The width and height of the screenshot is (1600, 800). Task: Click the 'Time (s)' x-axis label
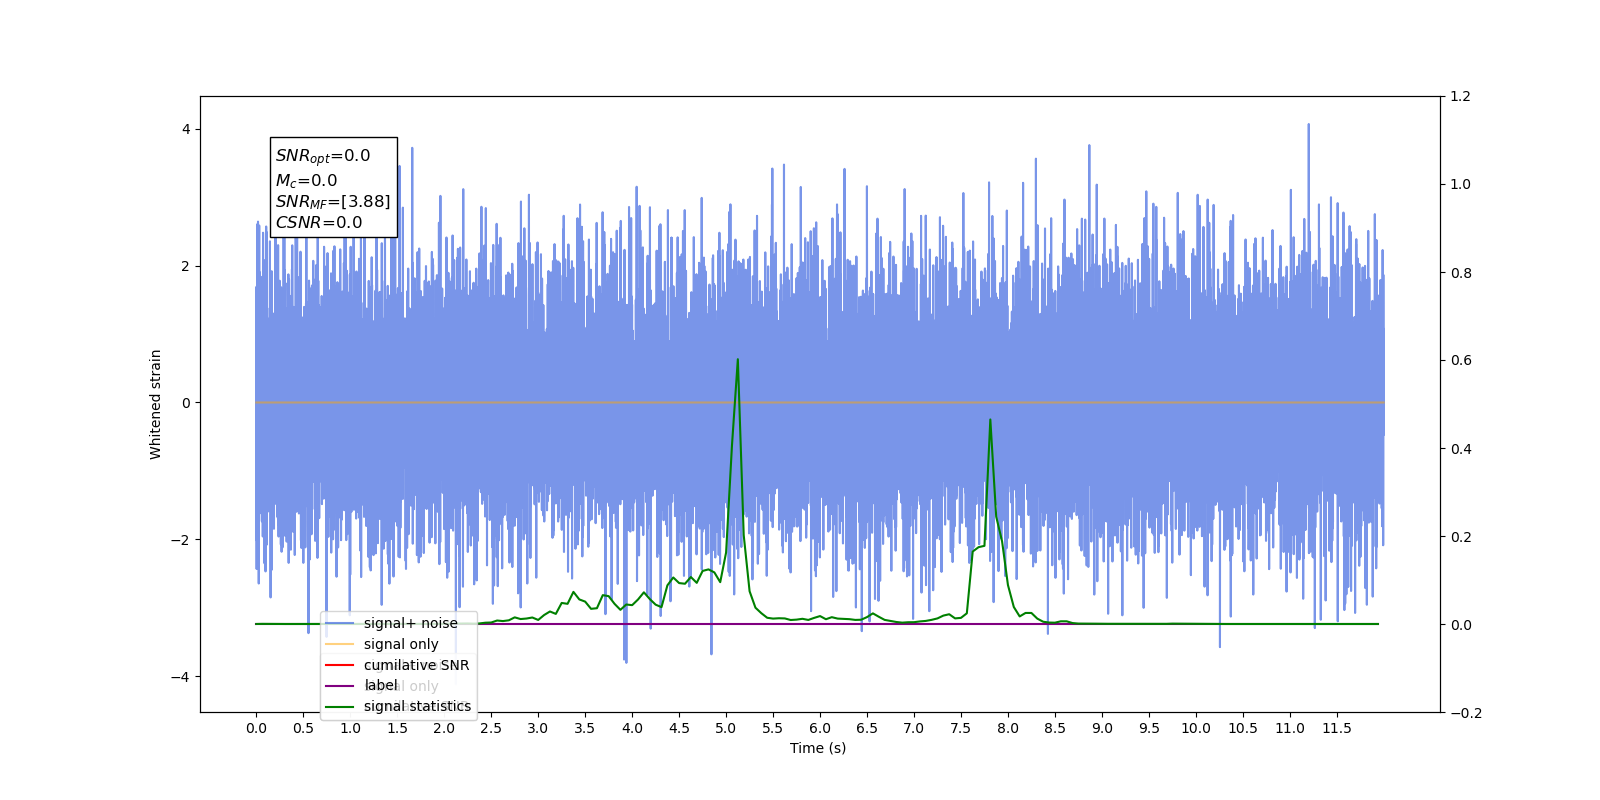(818, 748)
